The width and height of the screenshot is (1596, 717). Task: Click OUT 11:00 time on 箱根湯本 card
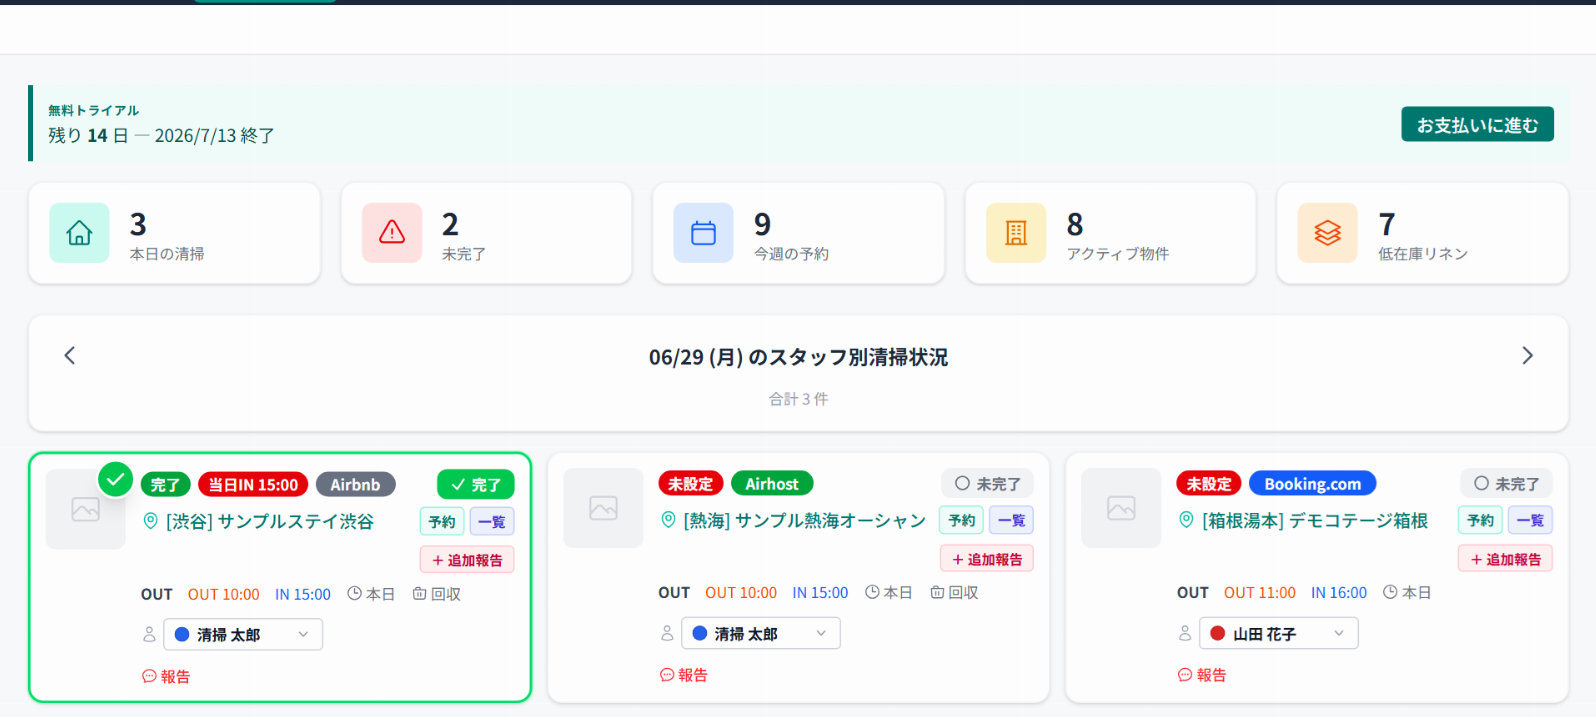pos(1260,593)
